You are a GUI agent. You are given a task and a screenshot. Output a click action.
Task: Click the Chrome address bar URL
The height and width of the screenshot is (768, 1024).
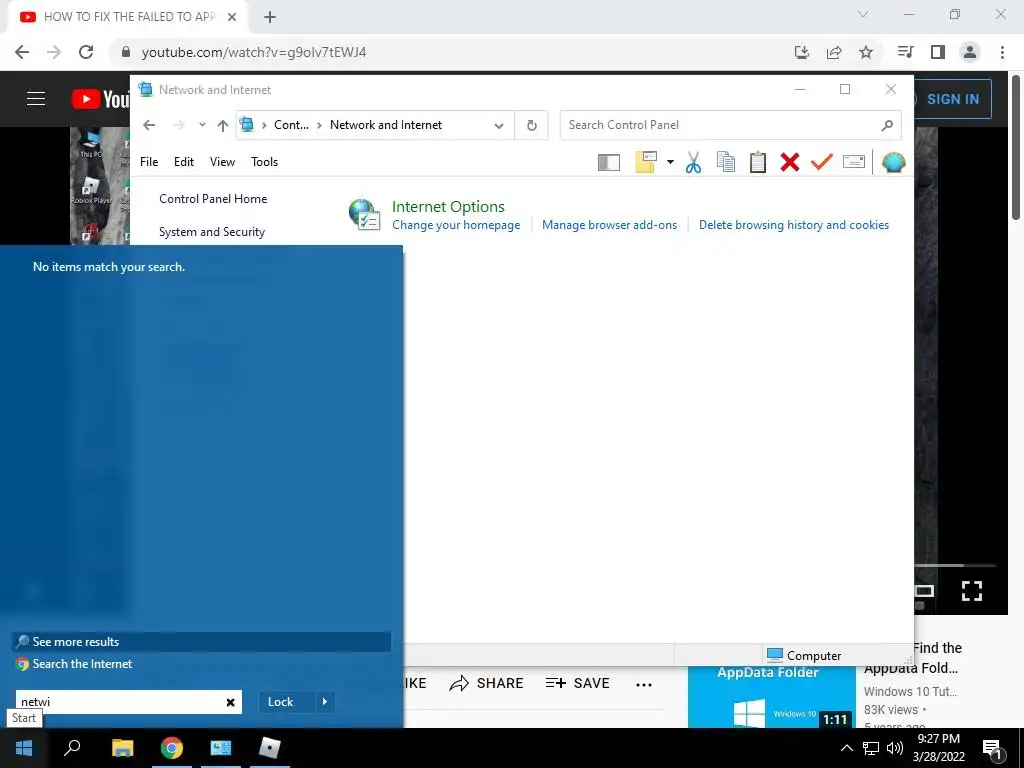pos(254,52)
